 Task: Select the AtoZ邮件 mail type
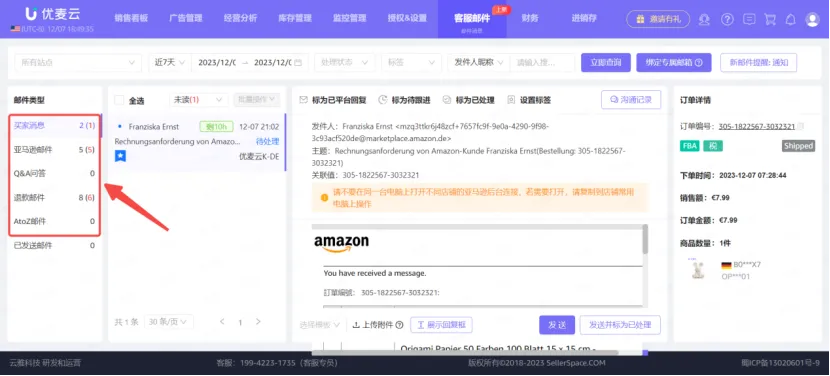click(x=55, y=221)
